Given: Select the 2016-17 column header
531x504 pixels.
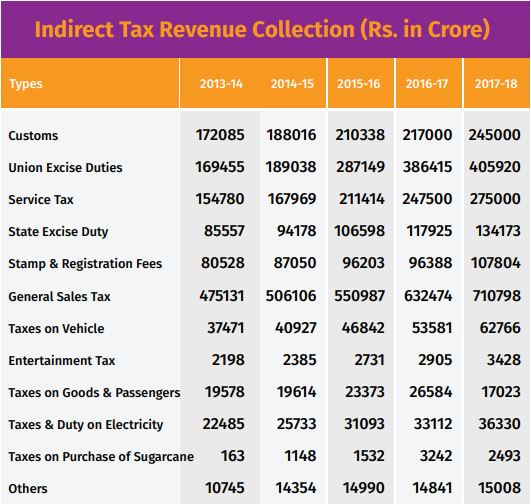Looking at the screenshot, I should pos(427,84).
